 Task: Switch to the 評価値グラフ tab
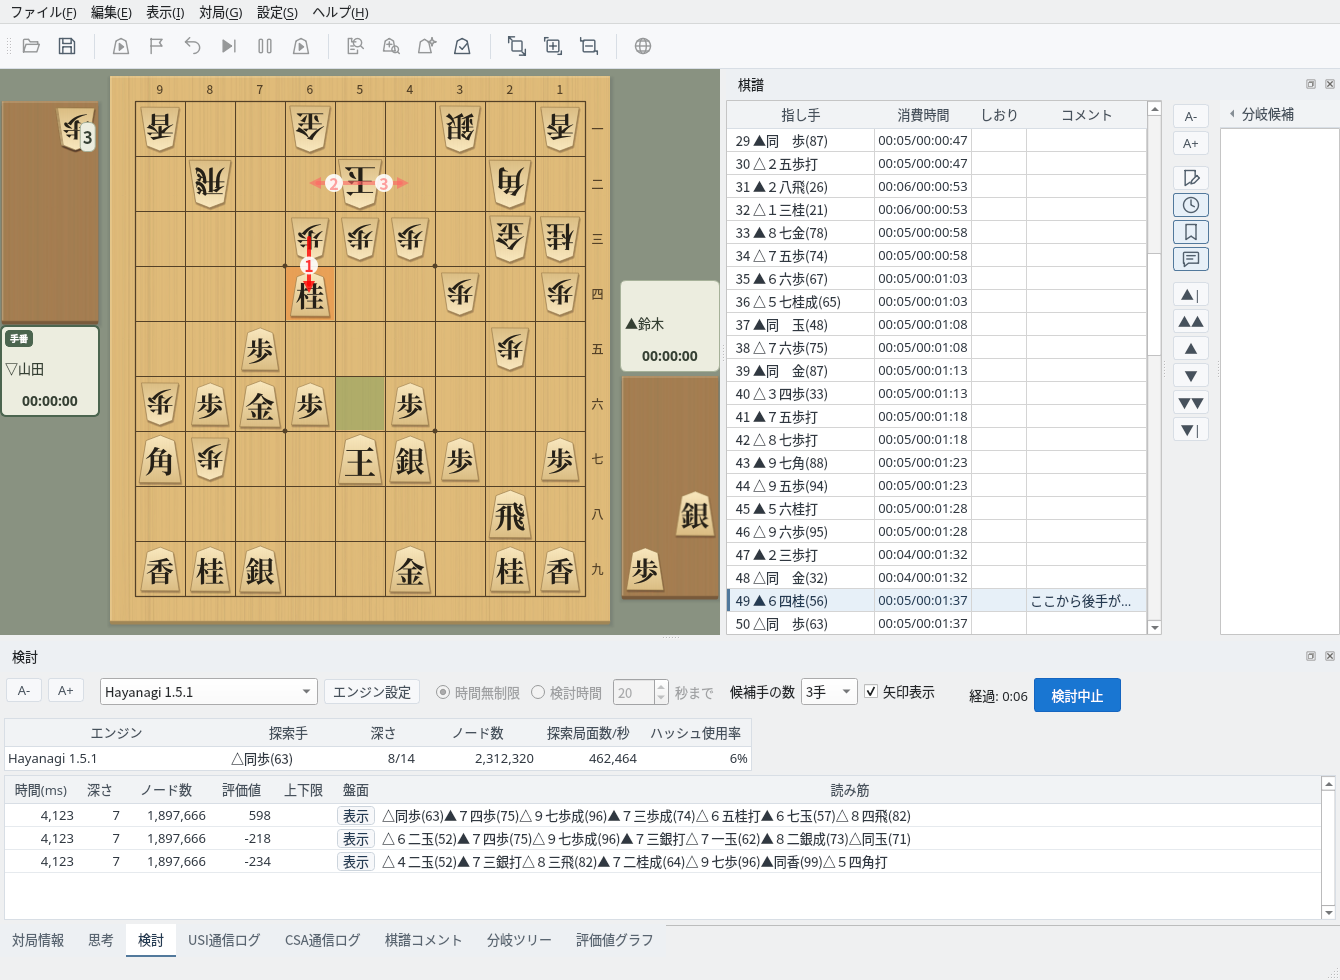614,940
